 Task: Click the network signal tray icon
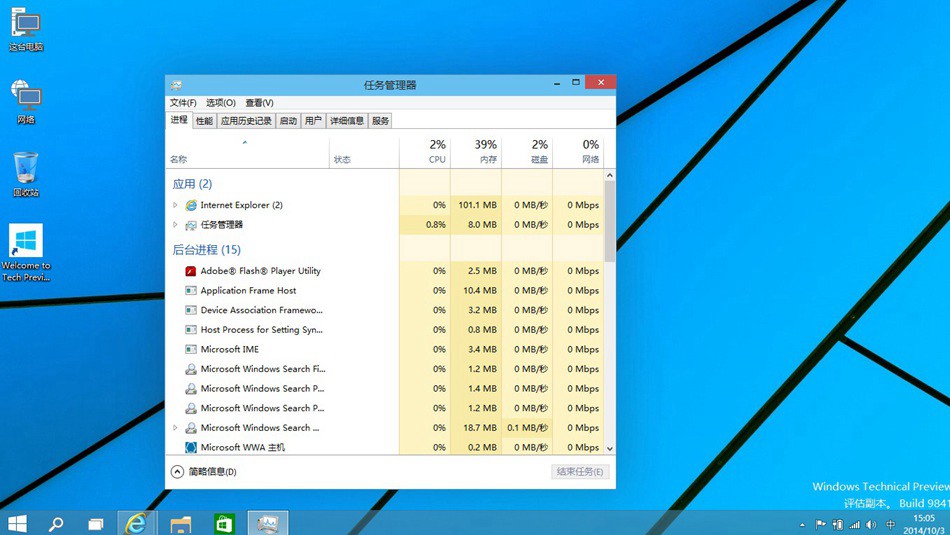point(854,525)
